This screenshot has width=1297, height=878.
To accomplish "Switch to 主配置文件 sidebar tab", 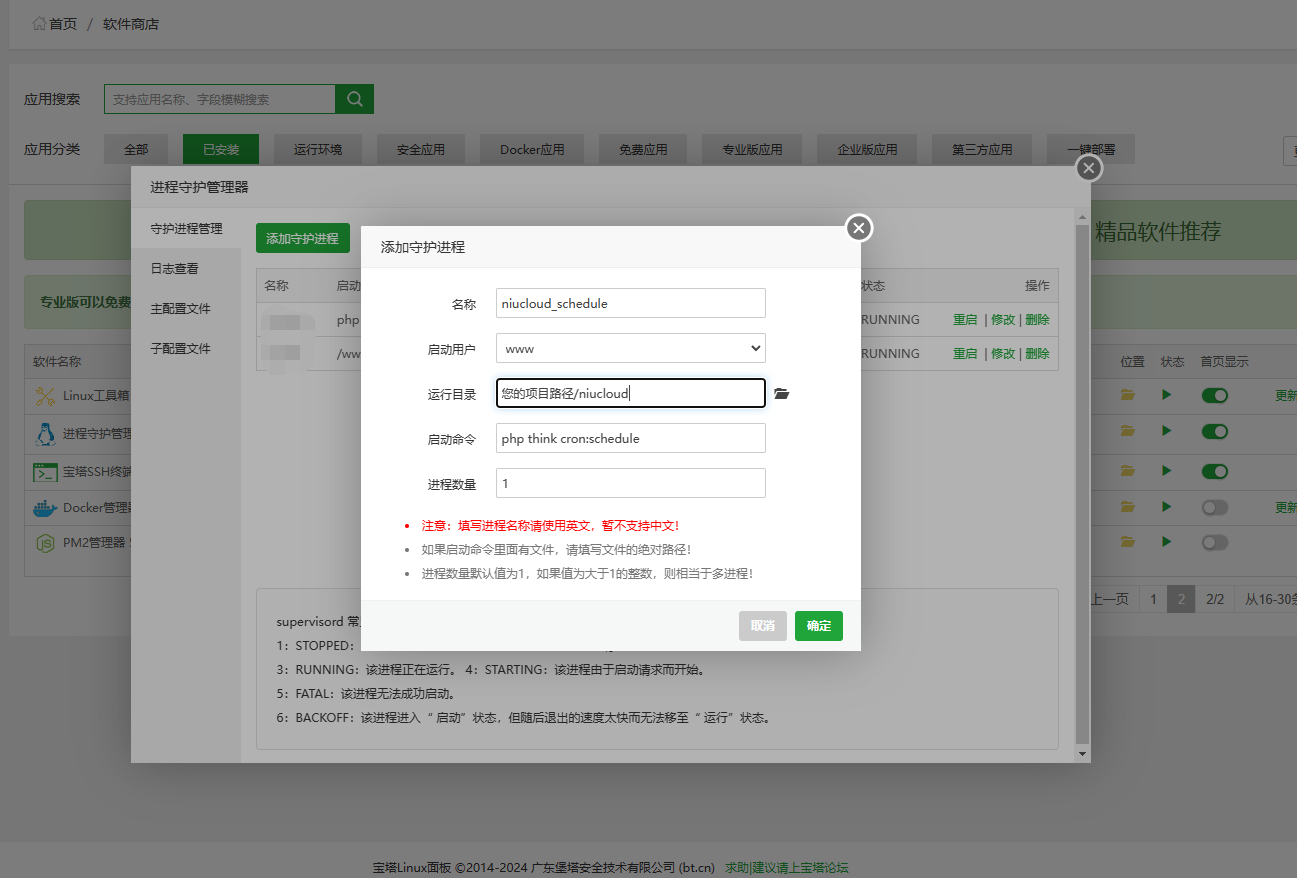I will click(180, 309).
